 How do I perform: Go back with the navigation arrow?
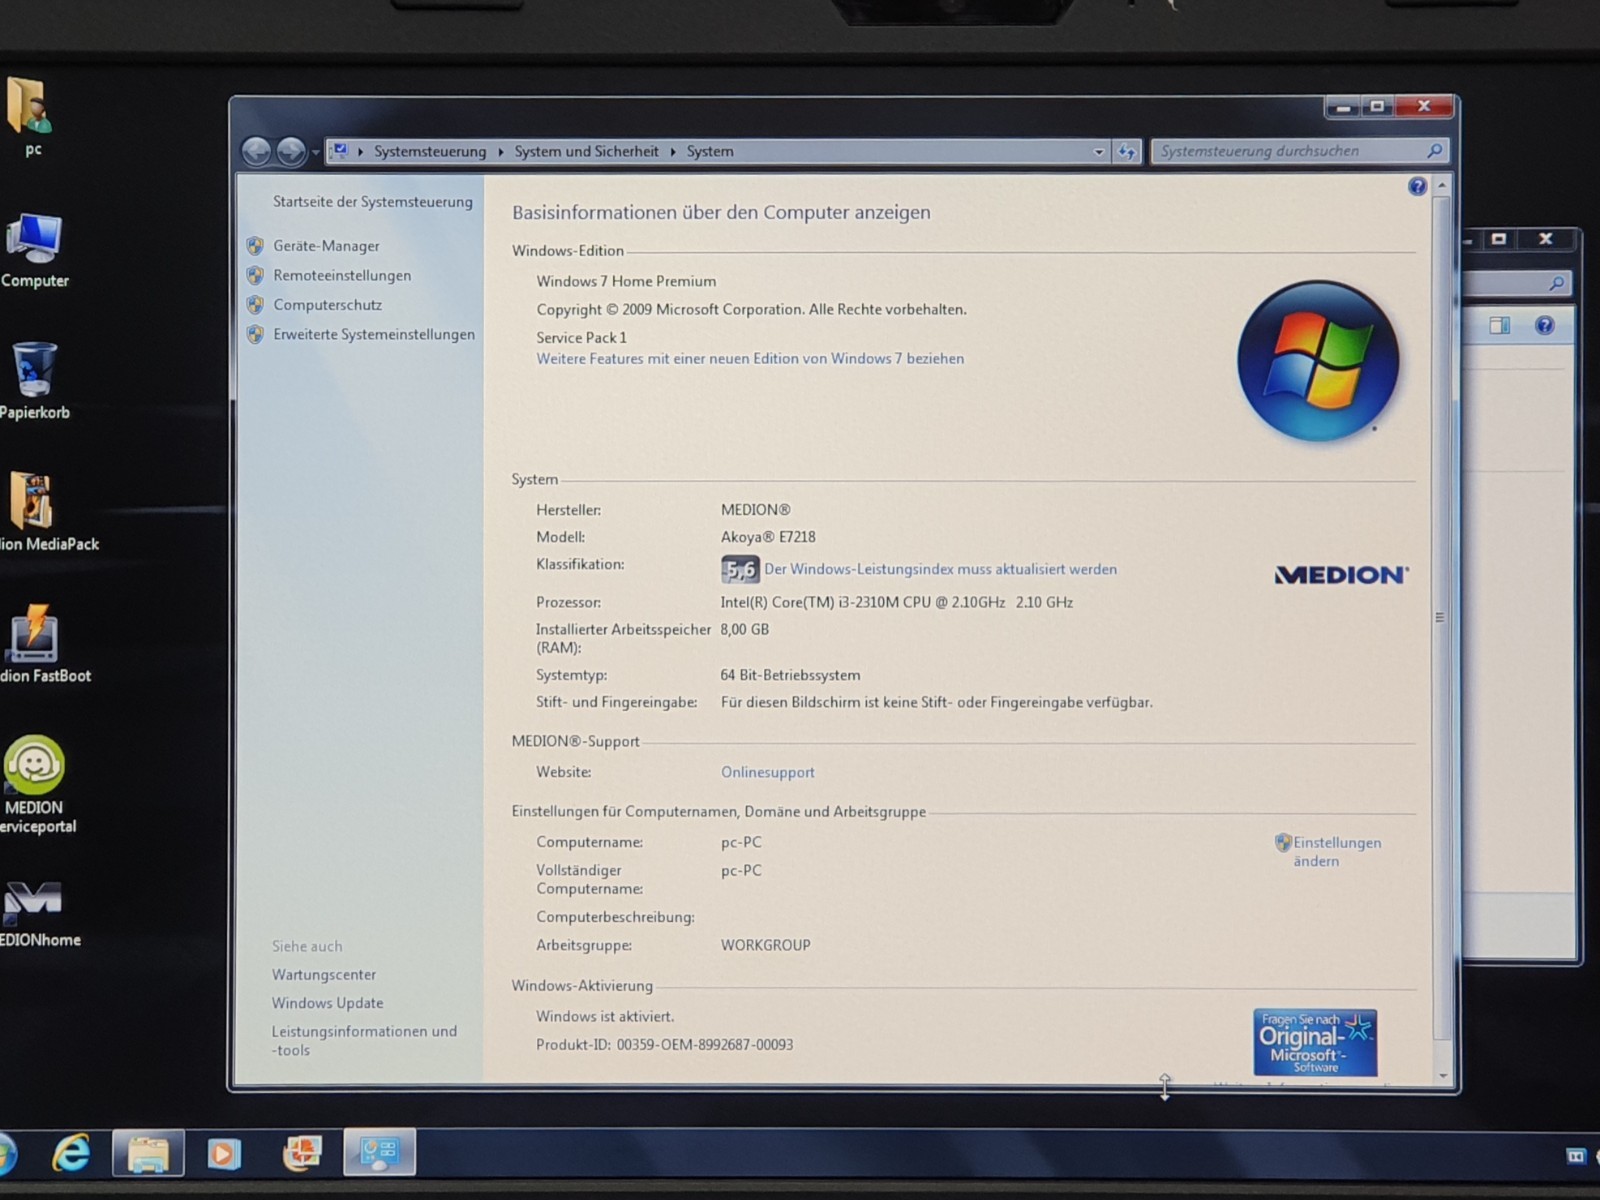click(x=257, y=151)
